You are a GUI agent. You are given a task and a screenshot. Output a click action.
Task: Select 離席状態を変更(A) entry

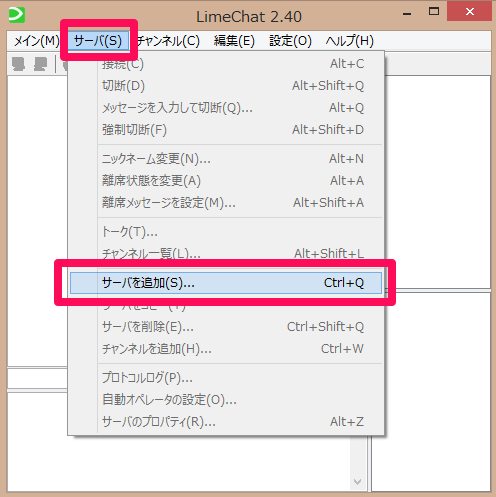[x=226, y=181]
